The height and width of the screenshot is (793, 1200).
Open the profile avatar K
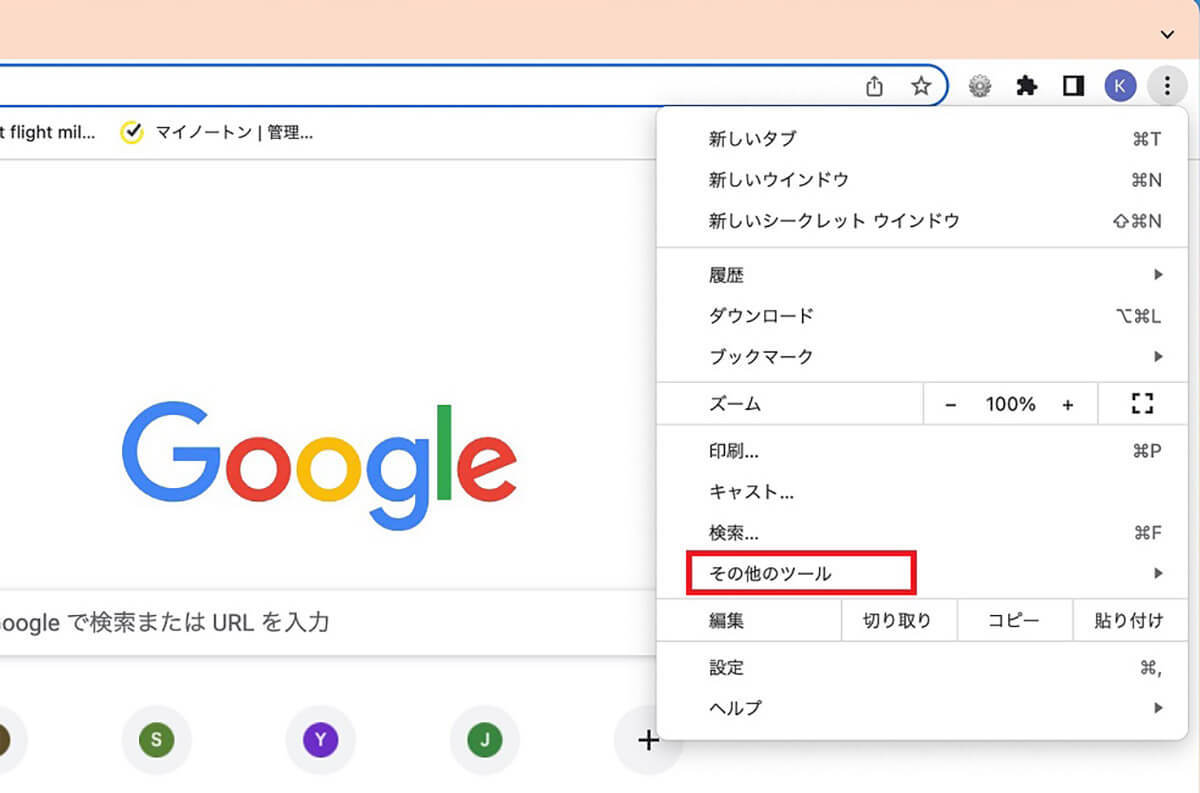pos(1120,87)
